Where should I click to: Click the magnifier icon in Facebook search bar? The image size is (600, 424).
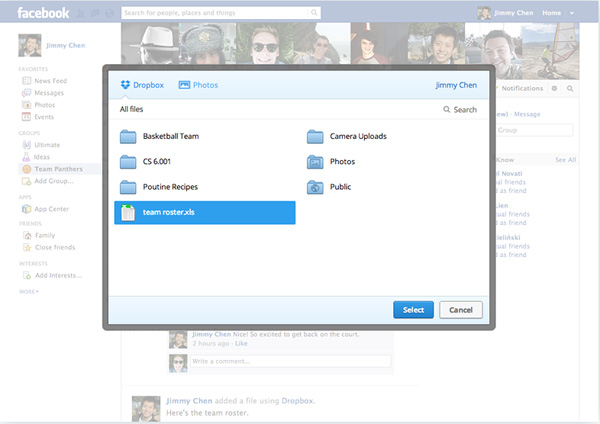(314, 13)
